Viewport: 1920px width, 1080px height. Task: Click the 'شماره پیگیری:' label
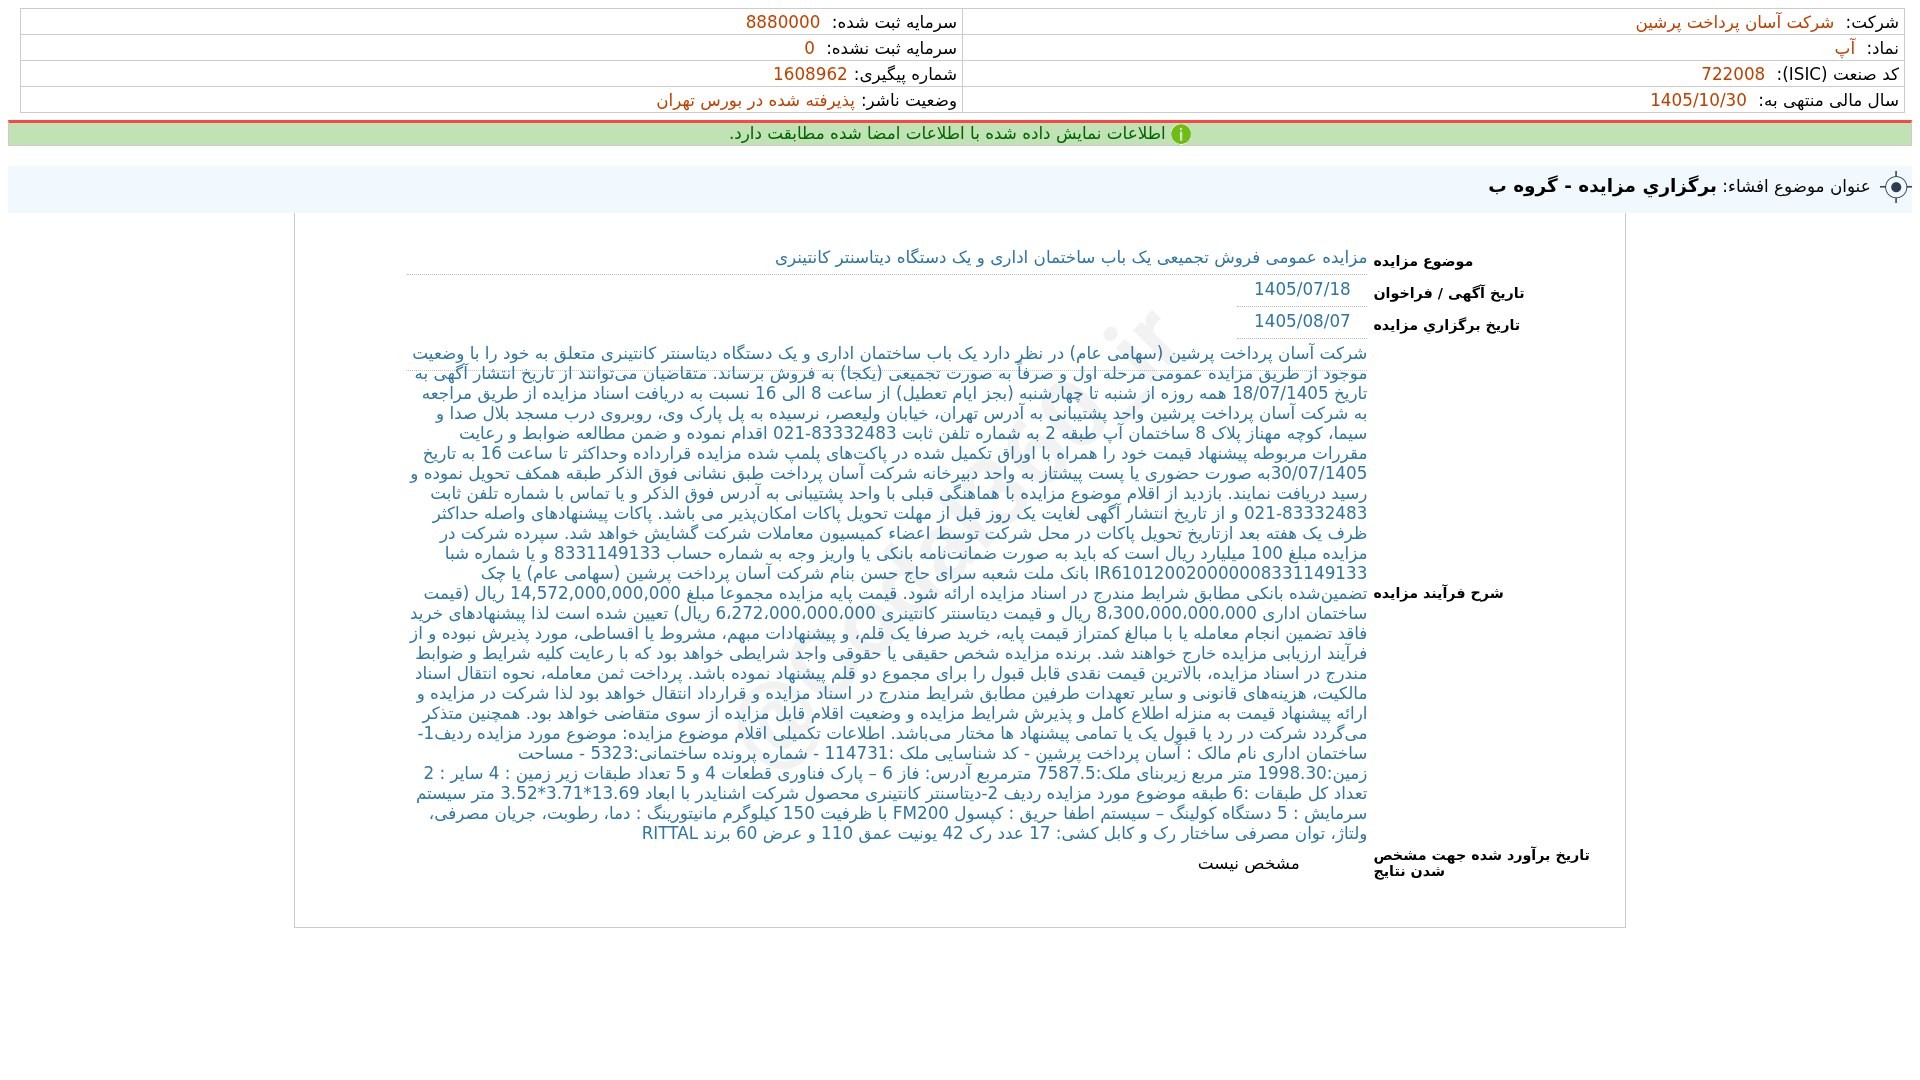pyautogui.click(x=905, y=74)
